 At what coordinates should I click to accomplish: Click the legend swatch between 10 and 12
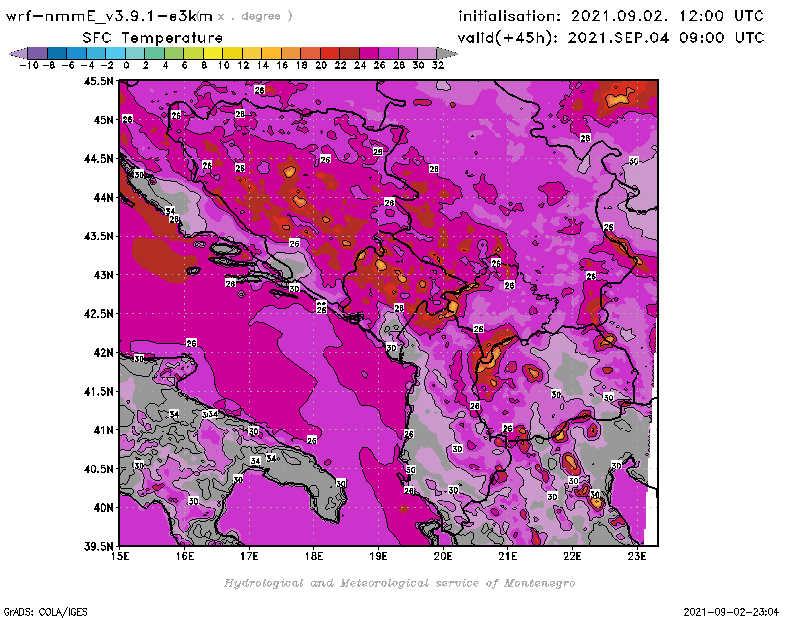(233, 53)
